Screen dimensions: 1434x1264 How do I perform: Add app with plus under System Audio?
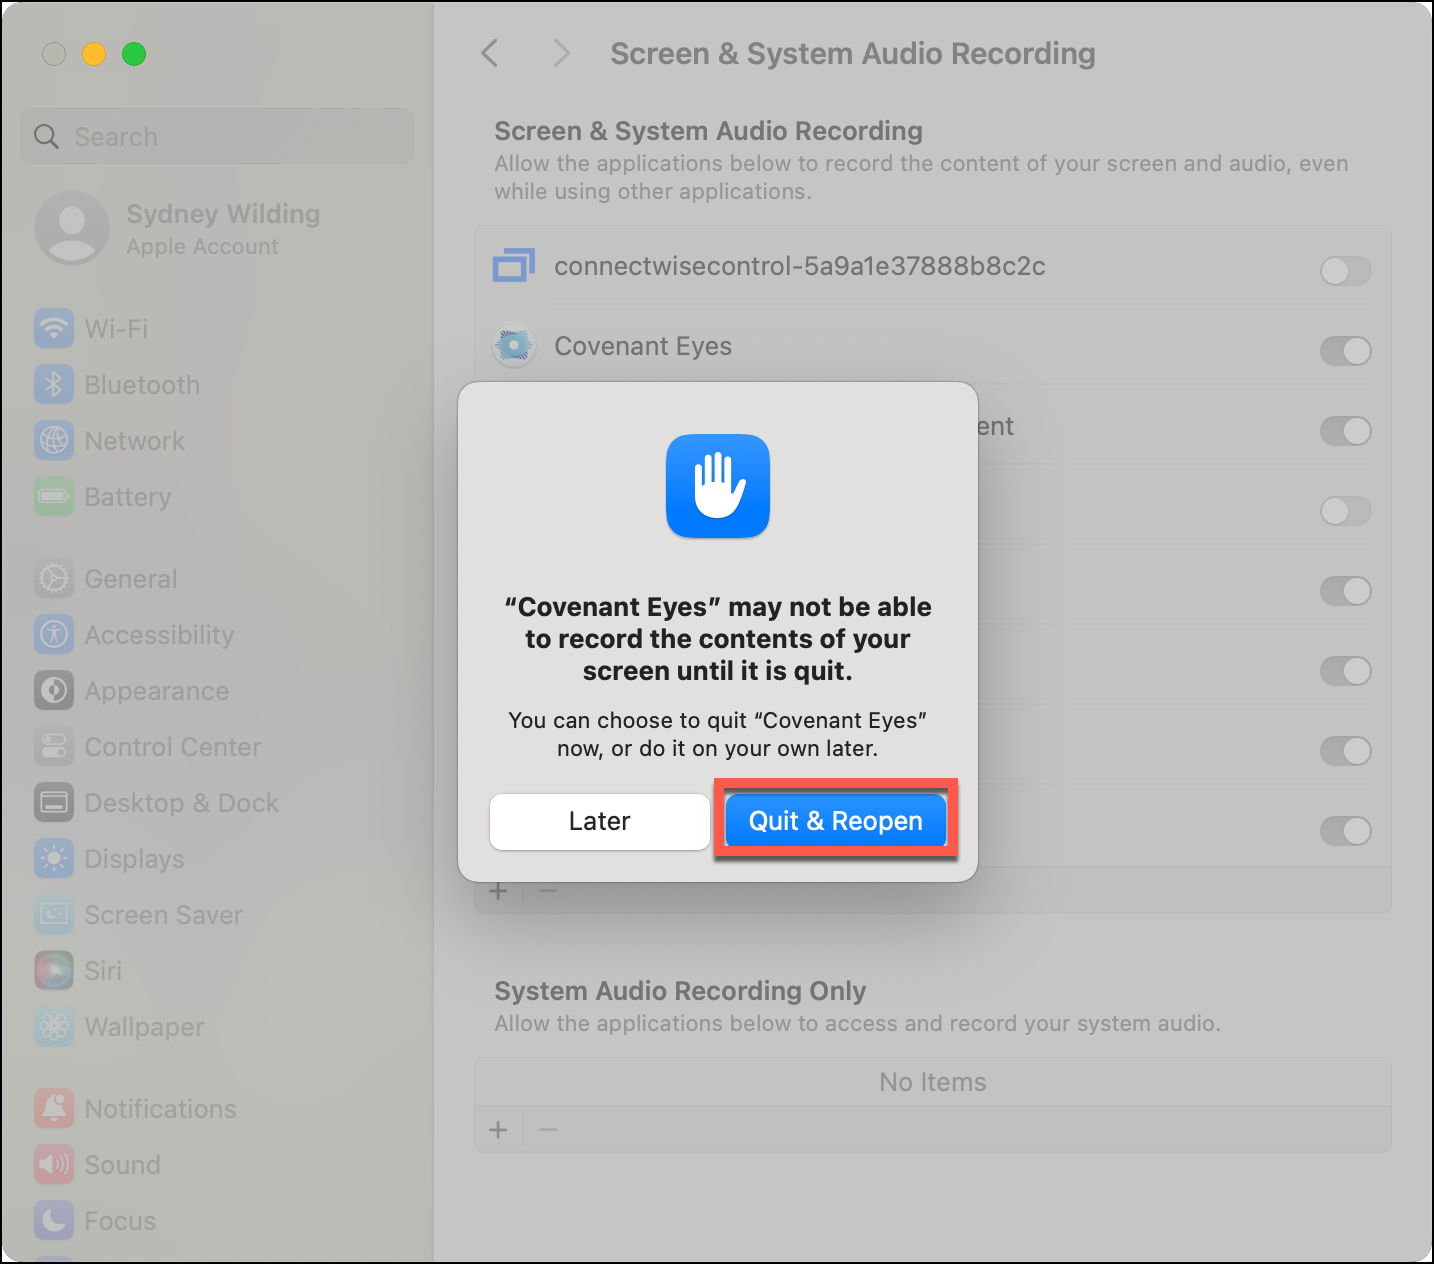[x=498, y=1130]
